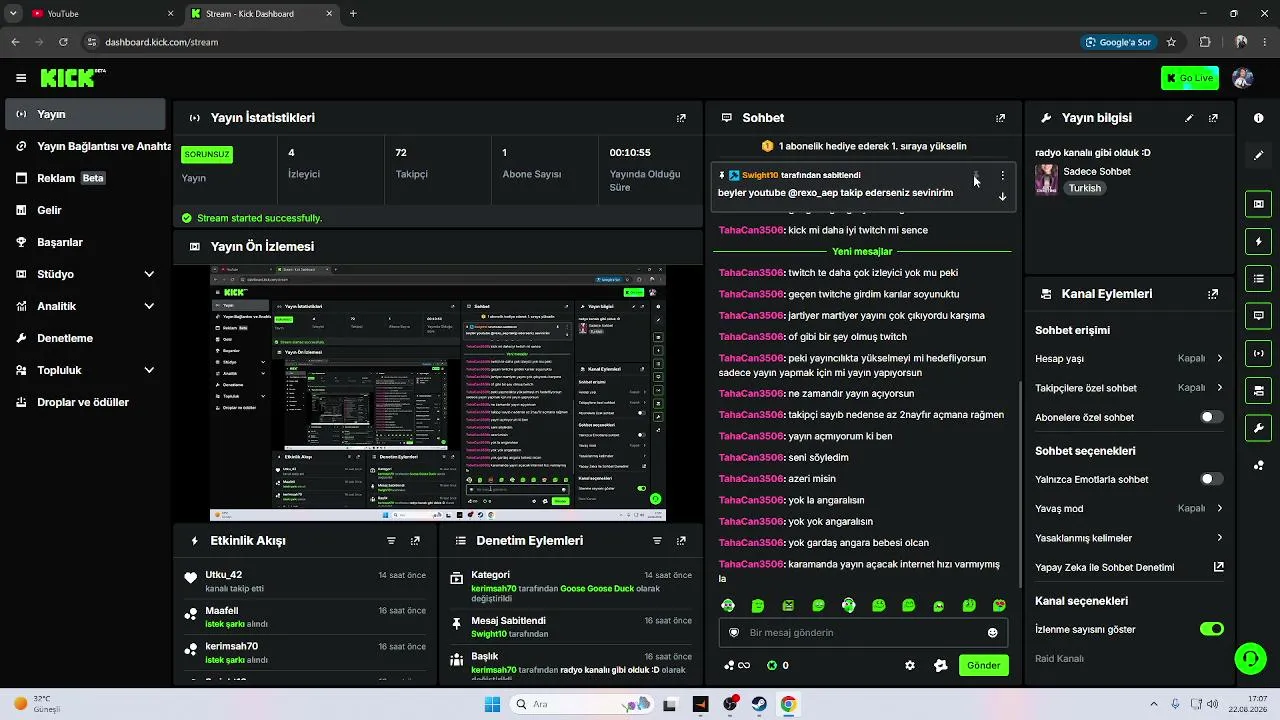Click the Windows Start button
The height and width of the screenshot is (720, 1280).
[x=492, y=704]
